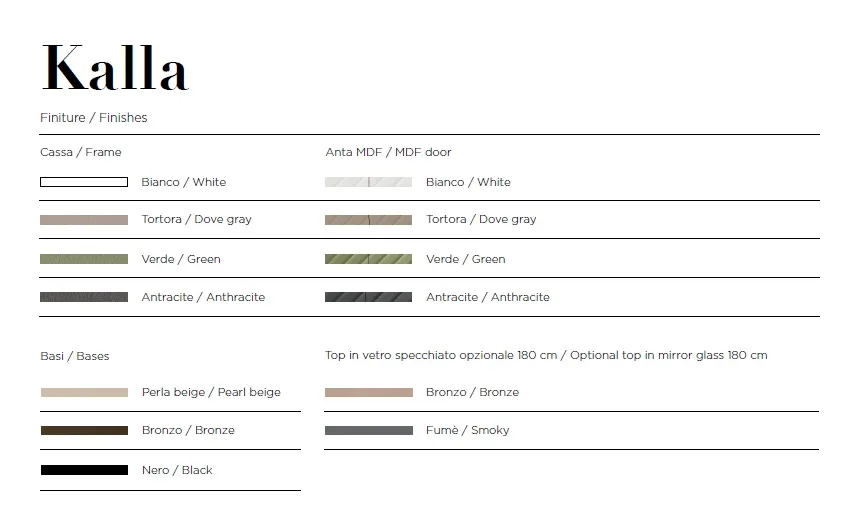This screenshot has height=529, width=845.
Task: Select the Basi / Bases heading
Action: click(x=75, y=356)
